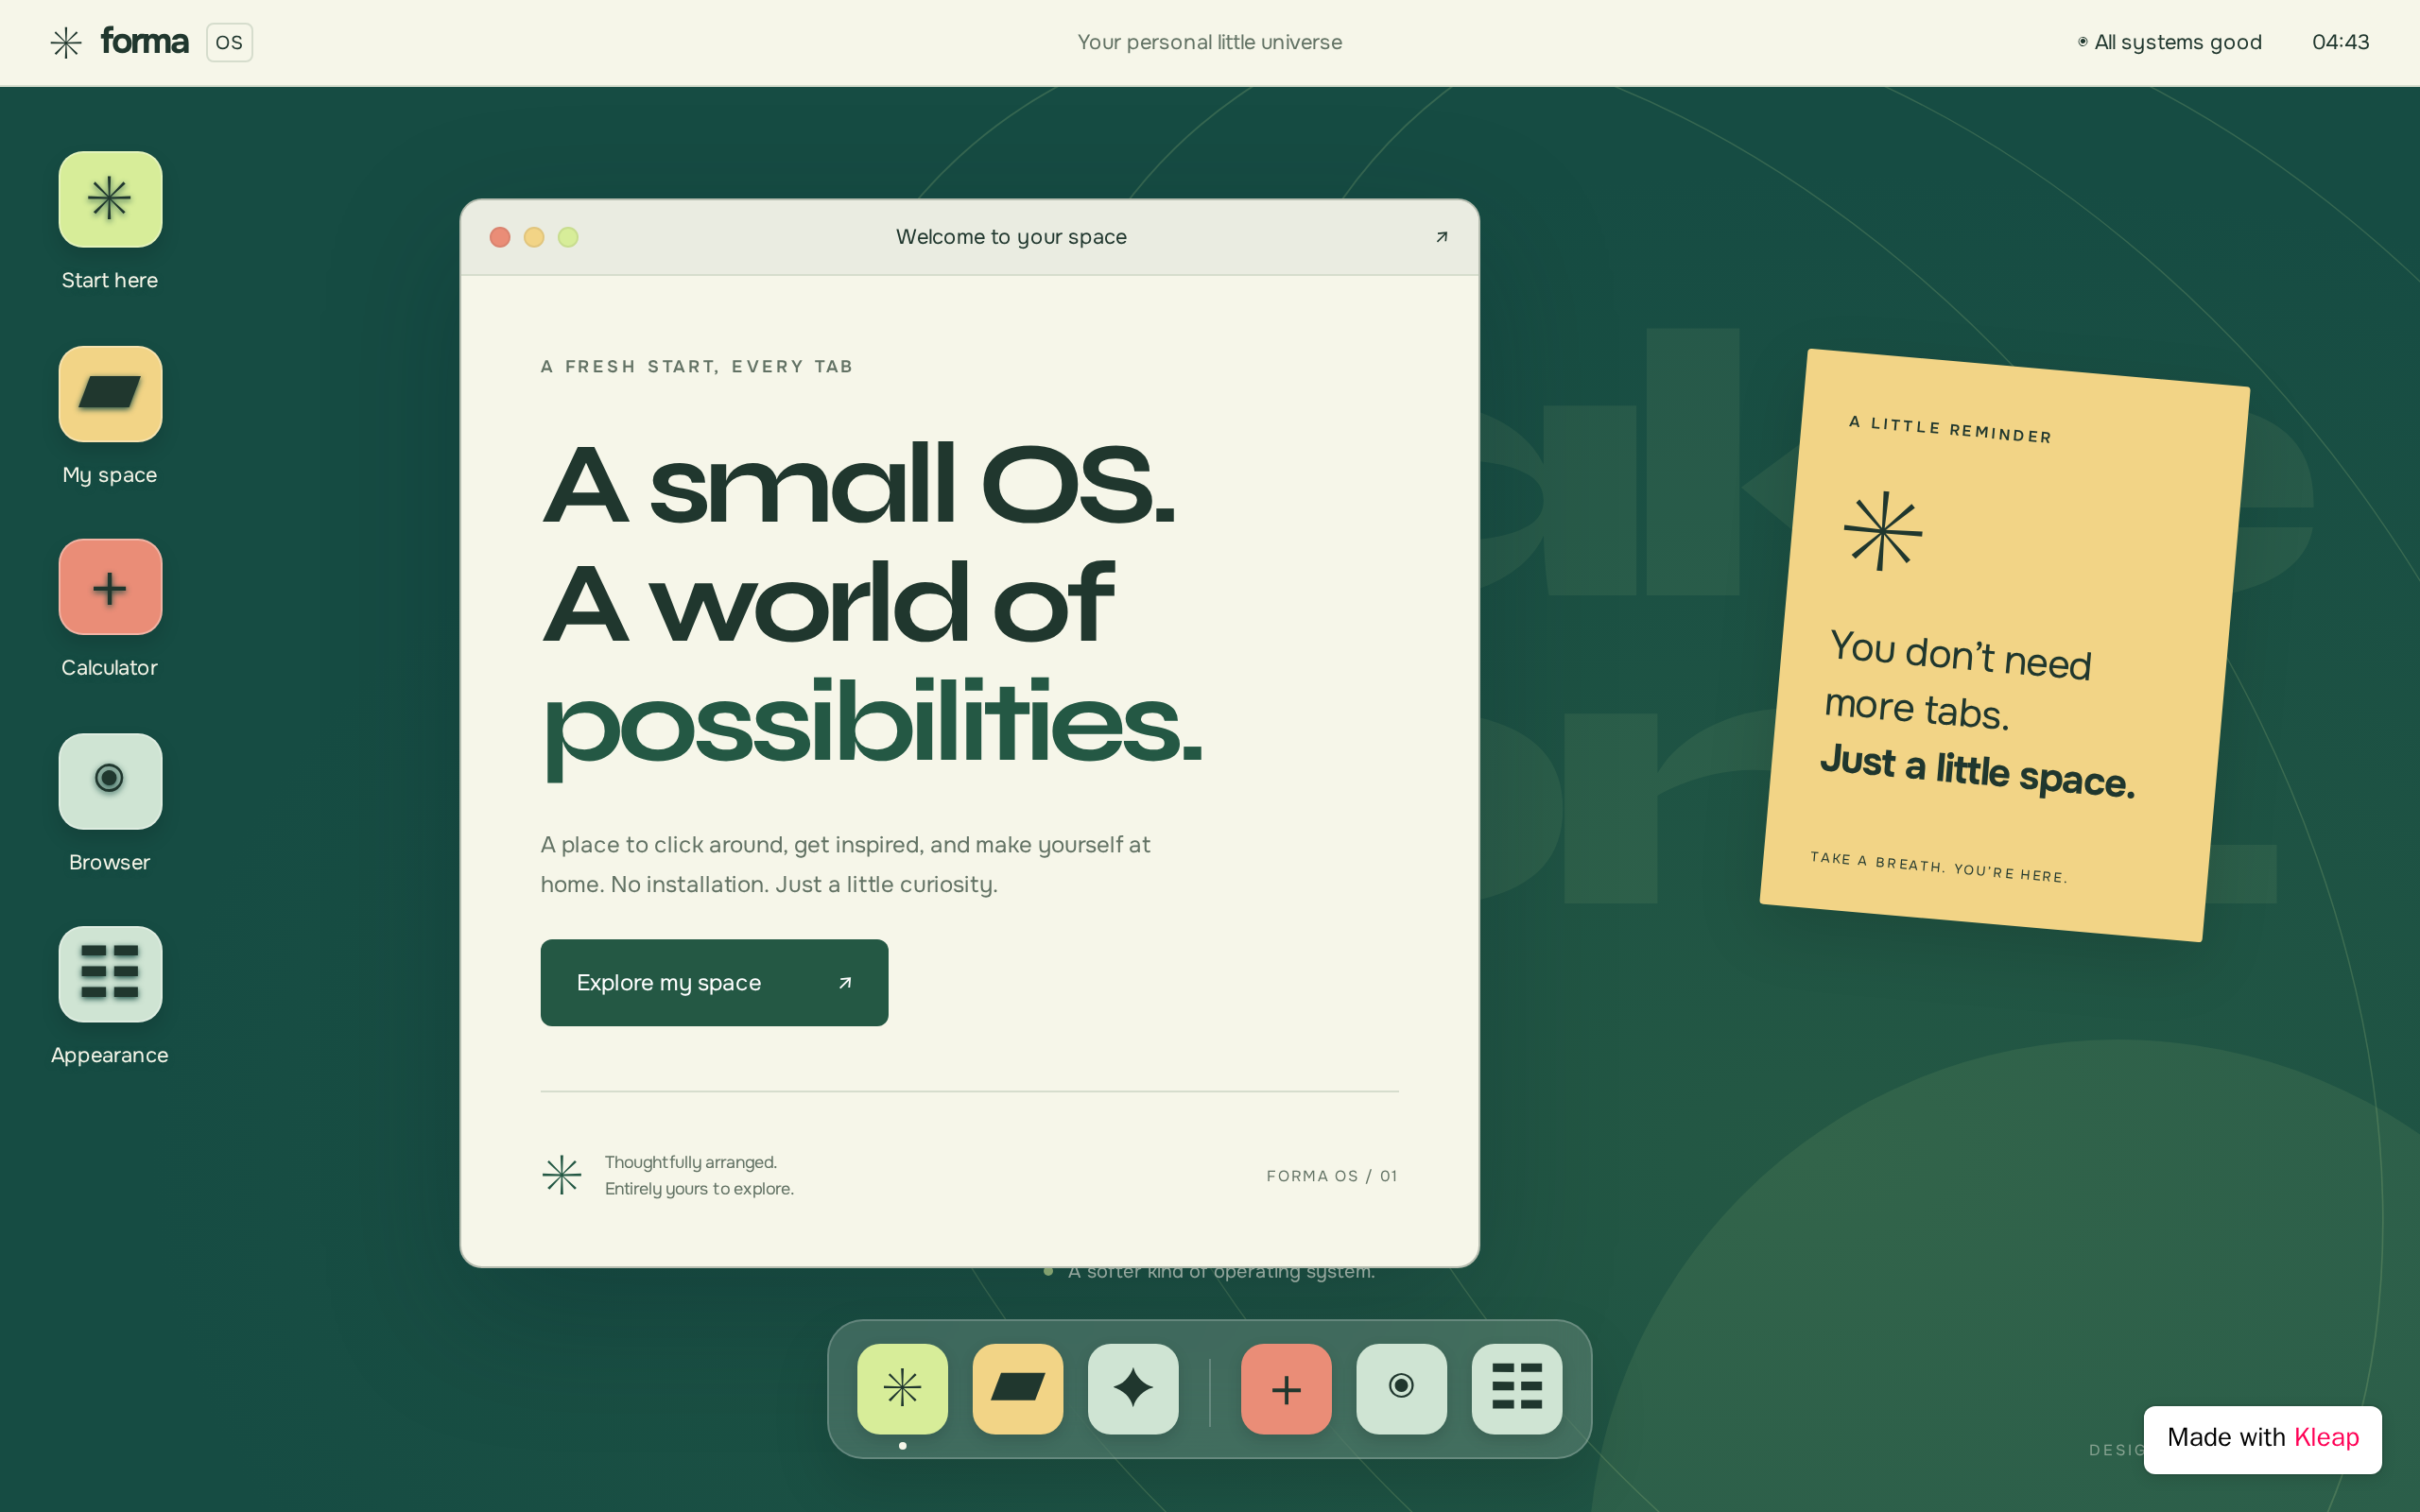Click the Made with Kleap badge
The height and width of the screenshot is (1512, 2420).
click(2262, 1438)
